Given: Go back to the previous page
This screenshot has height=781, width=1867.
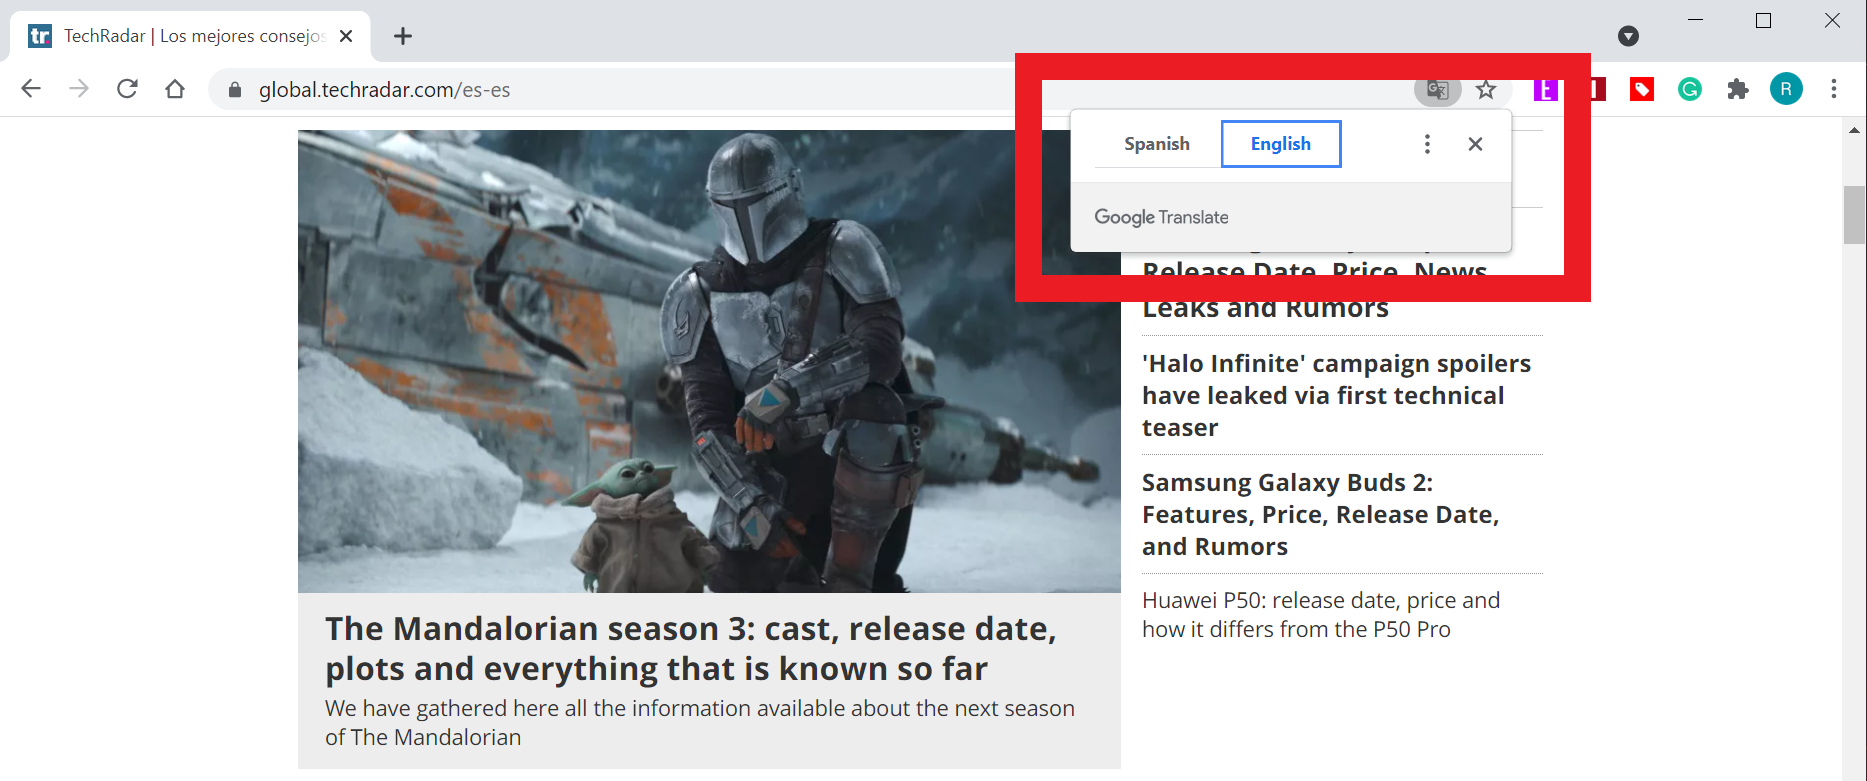Looking at the screenshot, I should point(31,89).
